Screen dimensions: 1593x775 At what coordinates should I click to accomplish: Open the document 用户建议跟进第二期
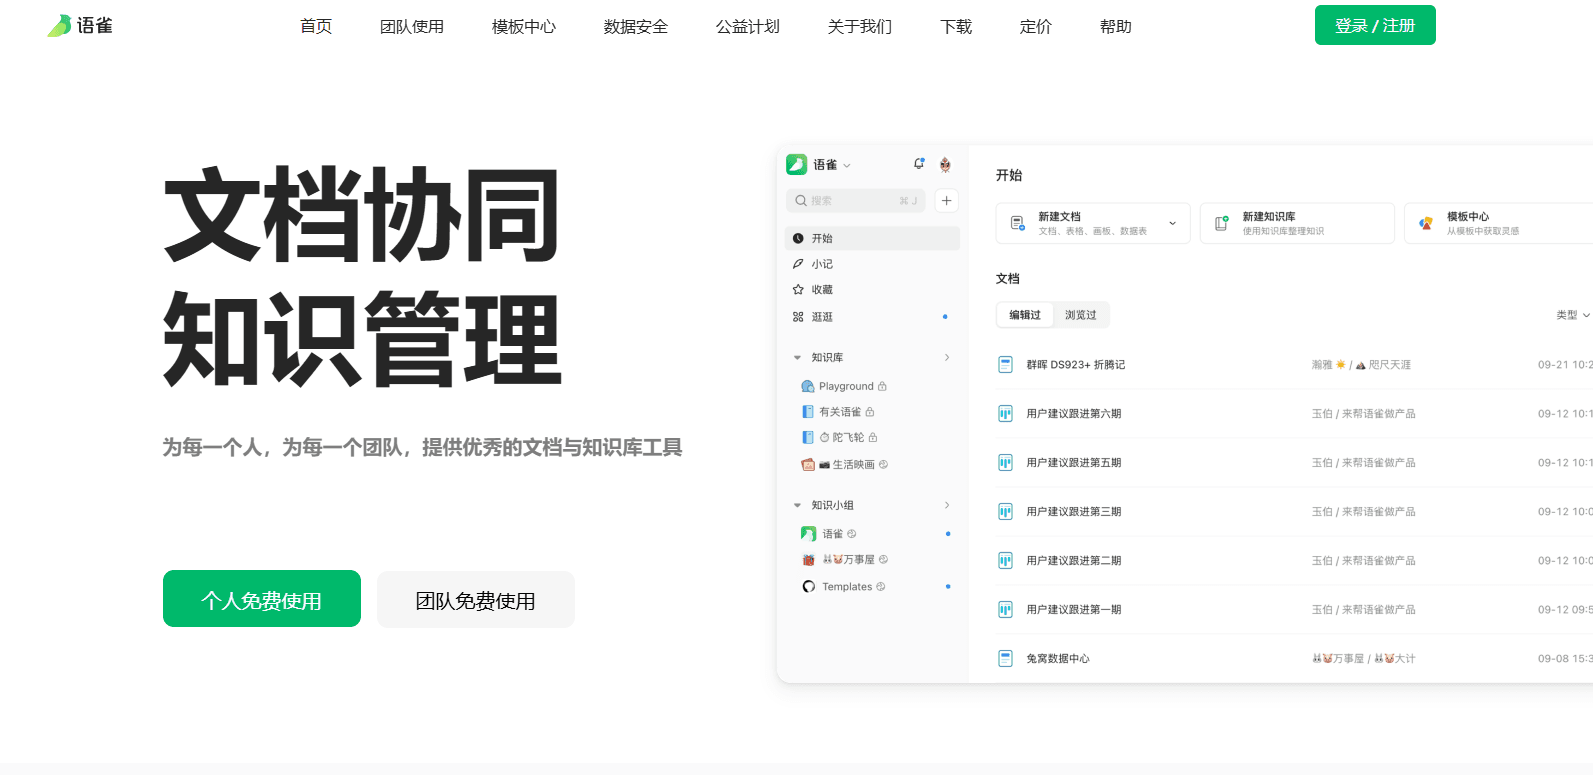click(1074, 561)
